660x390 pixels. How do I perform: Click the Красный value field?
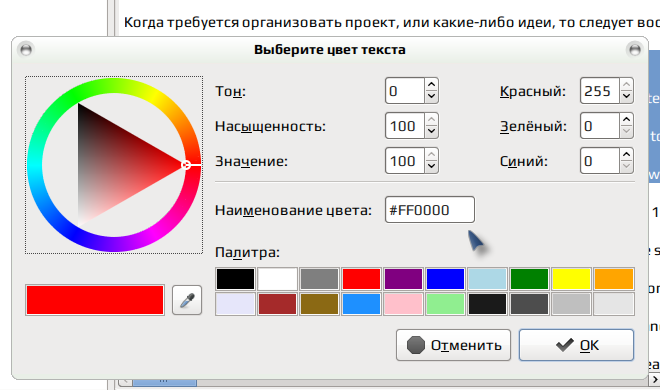[600, 90]
